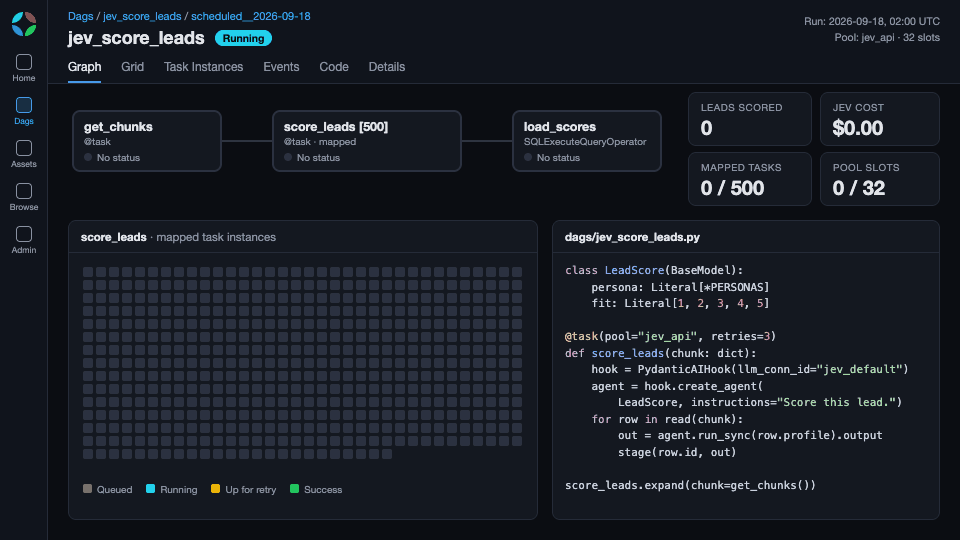Click the get_chunks No status dot
Viewport: 960px width, 540px height.
[x=88, y=157]
